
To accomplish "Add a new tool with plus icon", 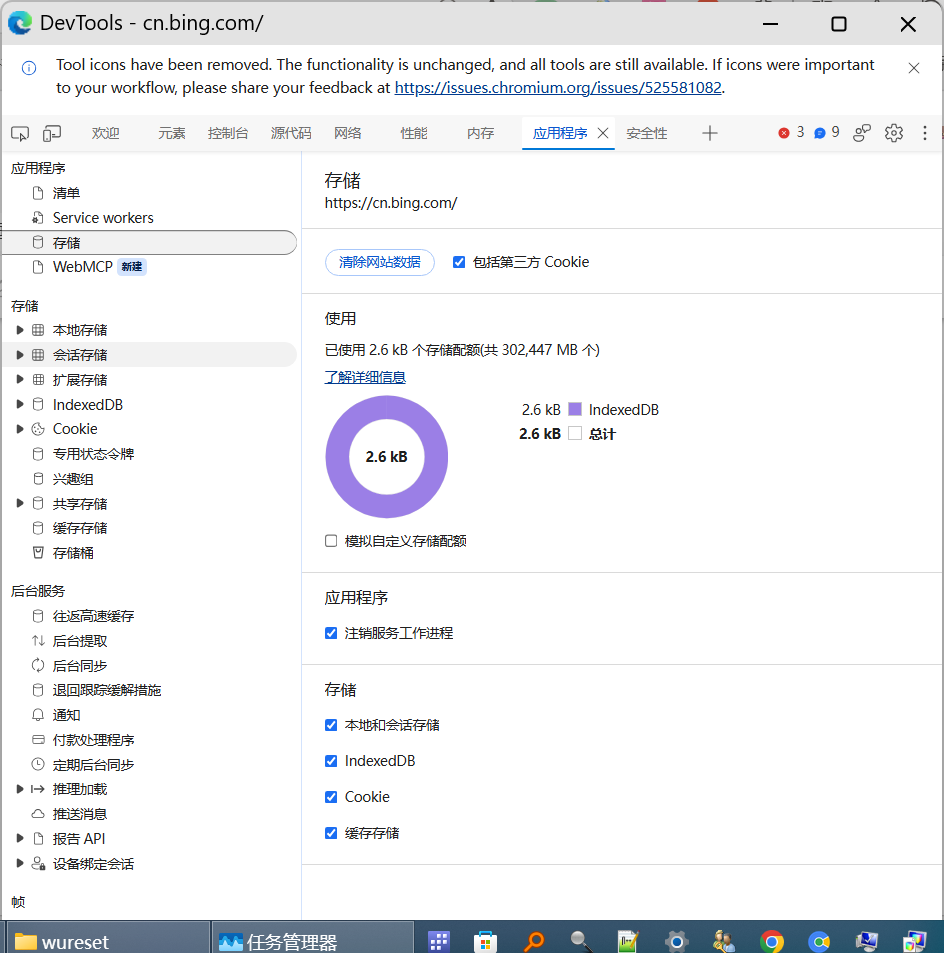I will [x=709, y=133].
